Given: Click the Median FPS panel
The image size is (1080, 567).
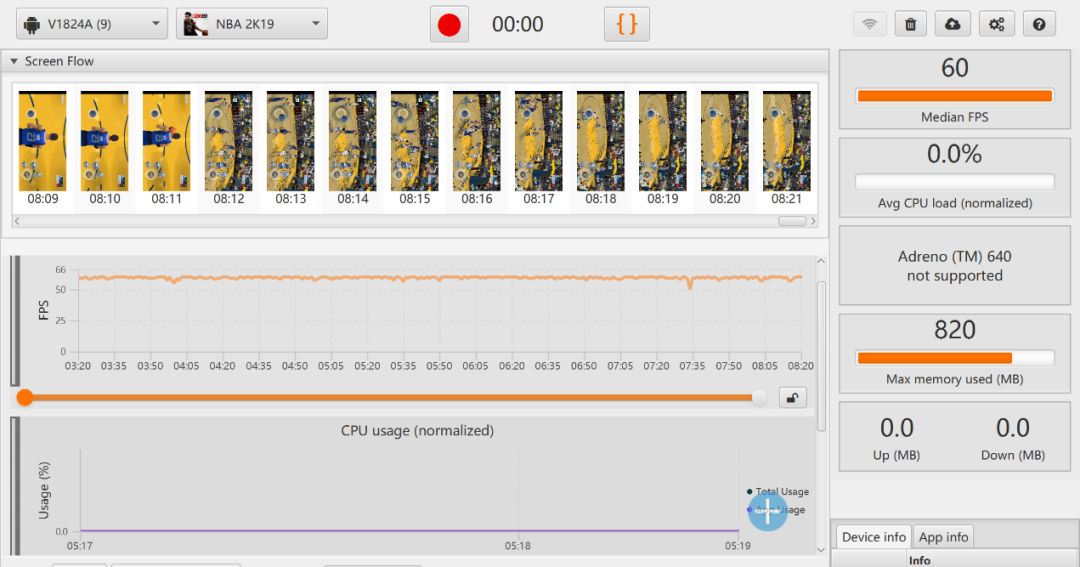Looking at the screenshot, I should (955, 90).
